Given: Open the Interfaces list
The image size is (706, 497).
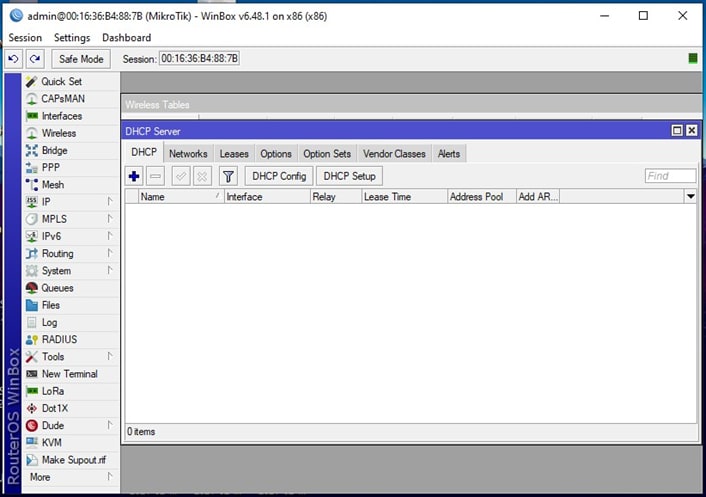Looking at the screenshot, I should click(x=62, y=116).
